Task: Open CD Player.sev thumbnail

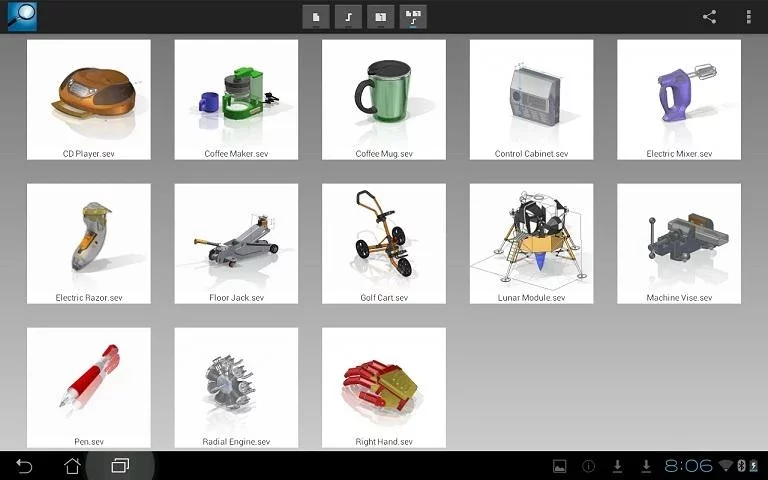Action: coord(89,99)
